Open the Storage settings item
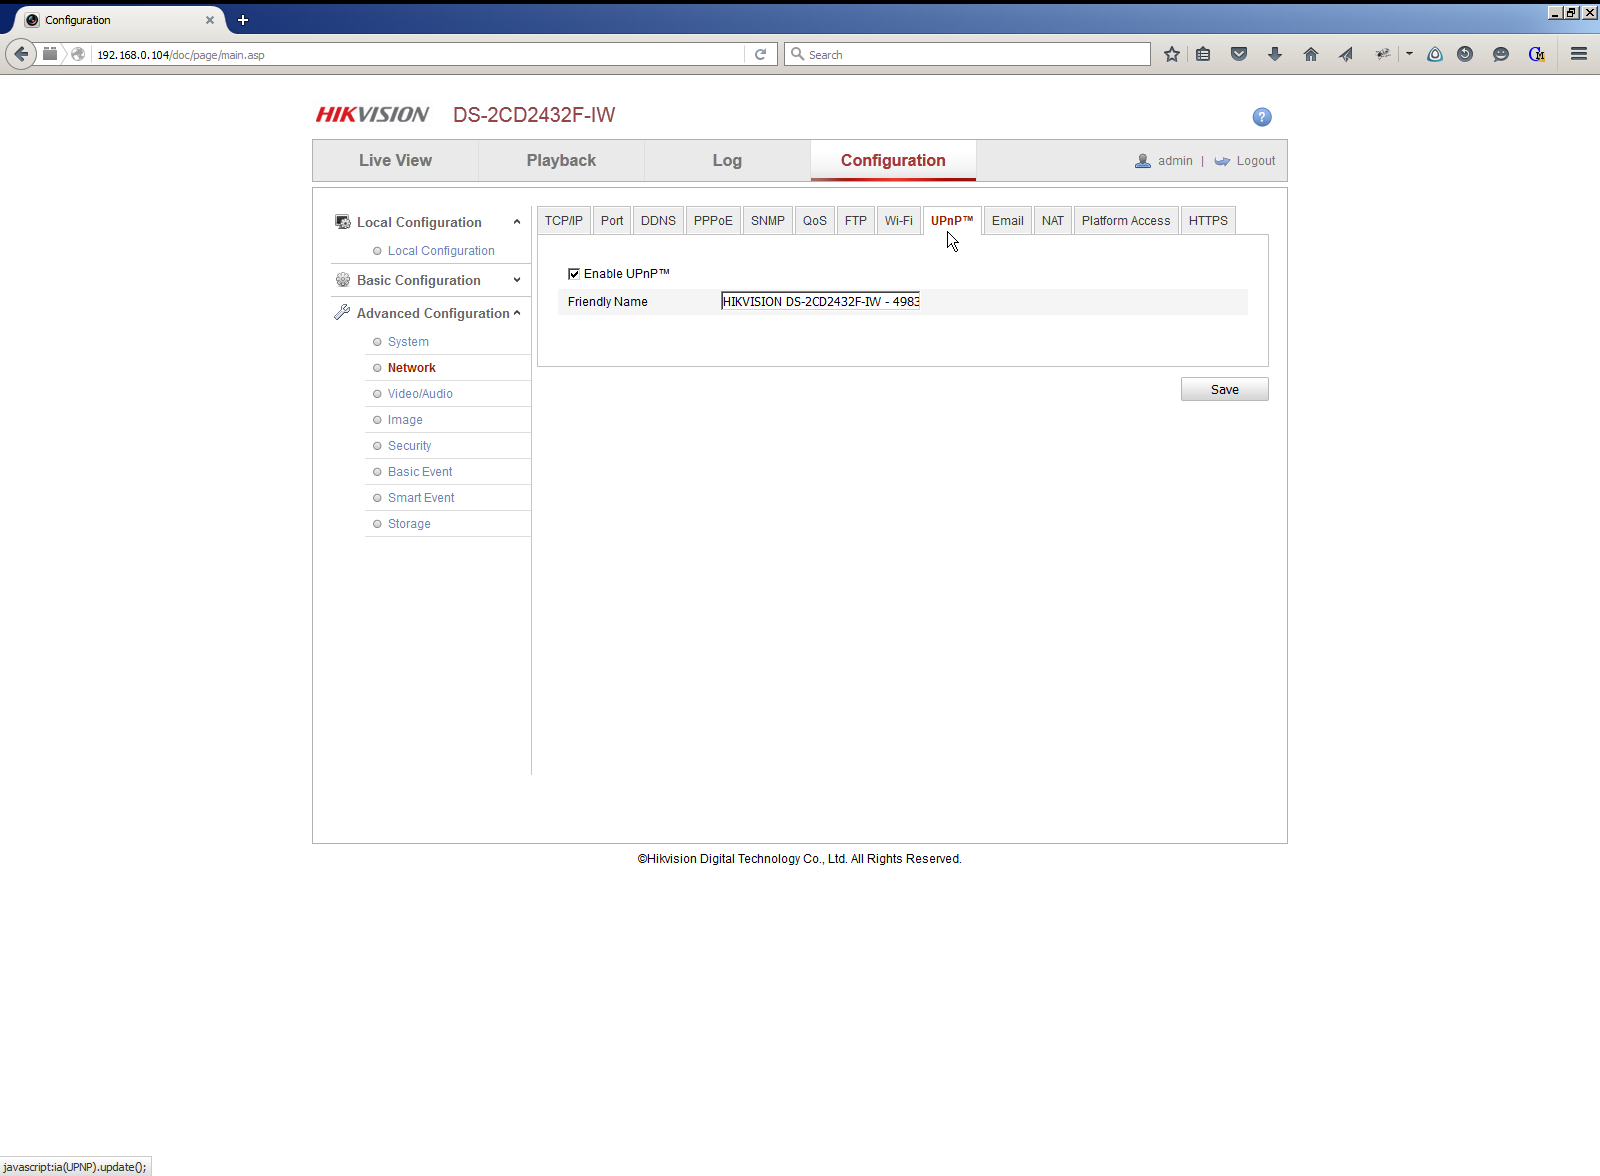Viewport: 1600px width, 1176px height. point(409,524)
